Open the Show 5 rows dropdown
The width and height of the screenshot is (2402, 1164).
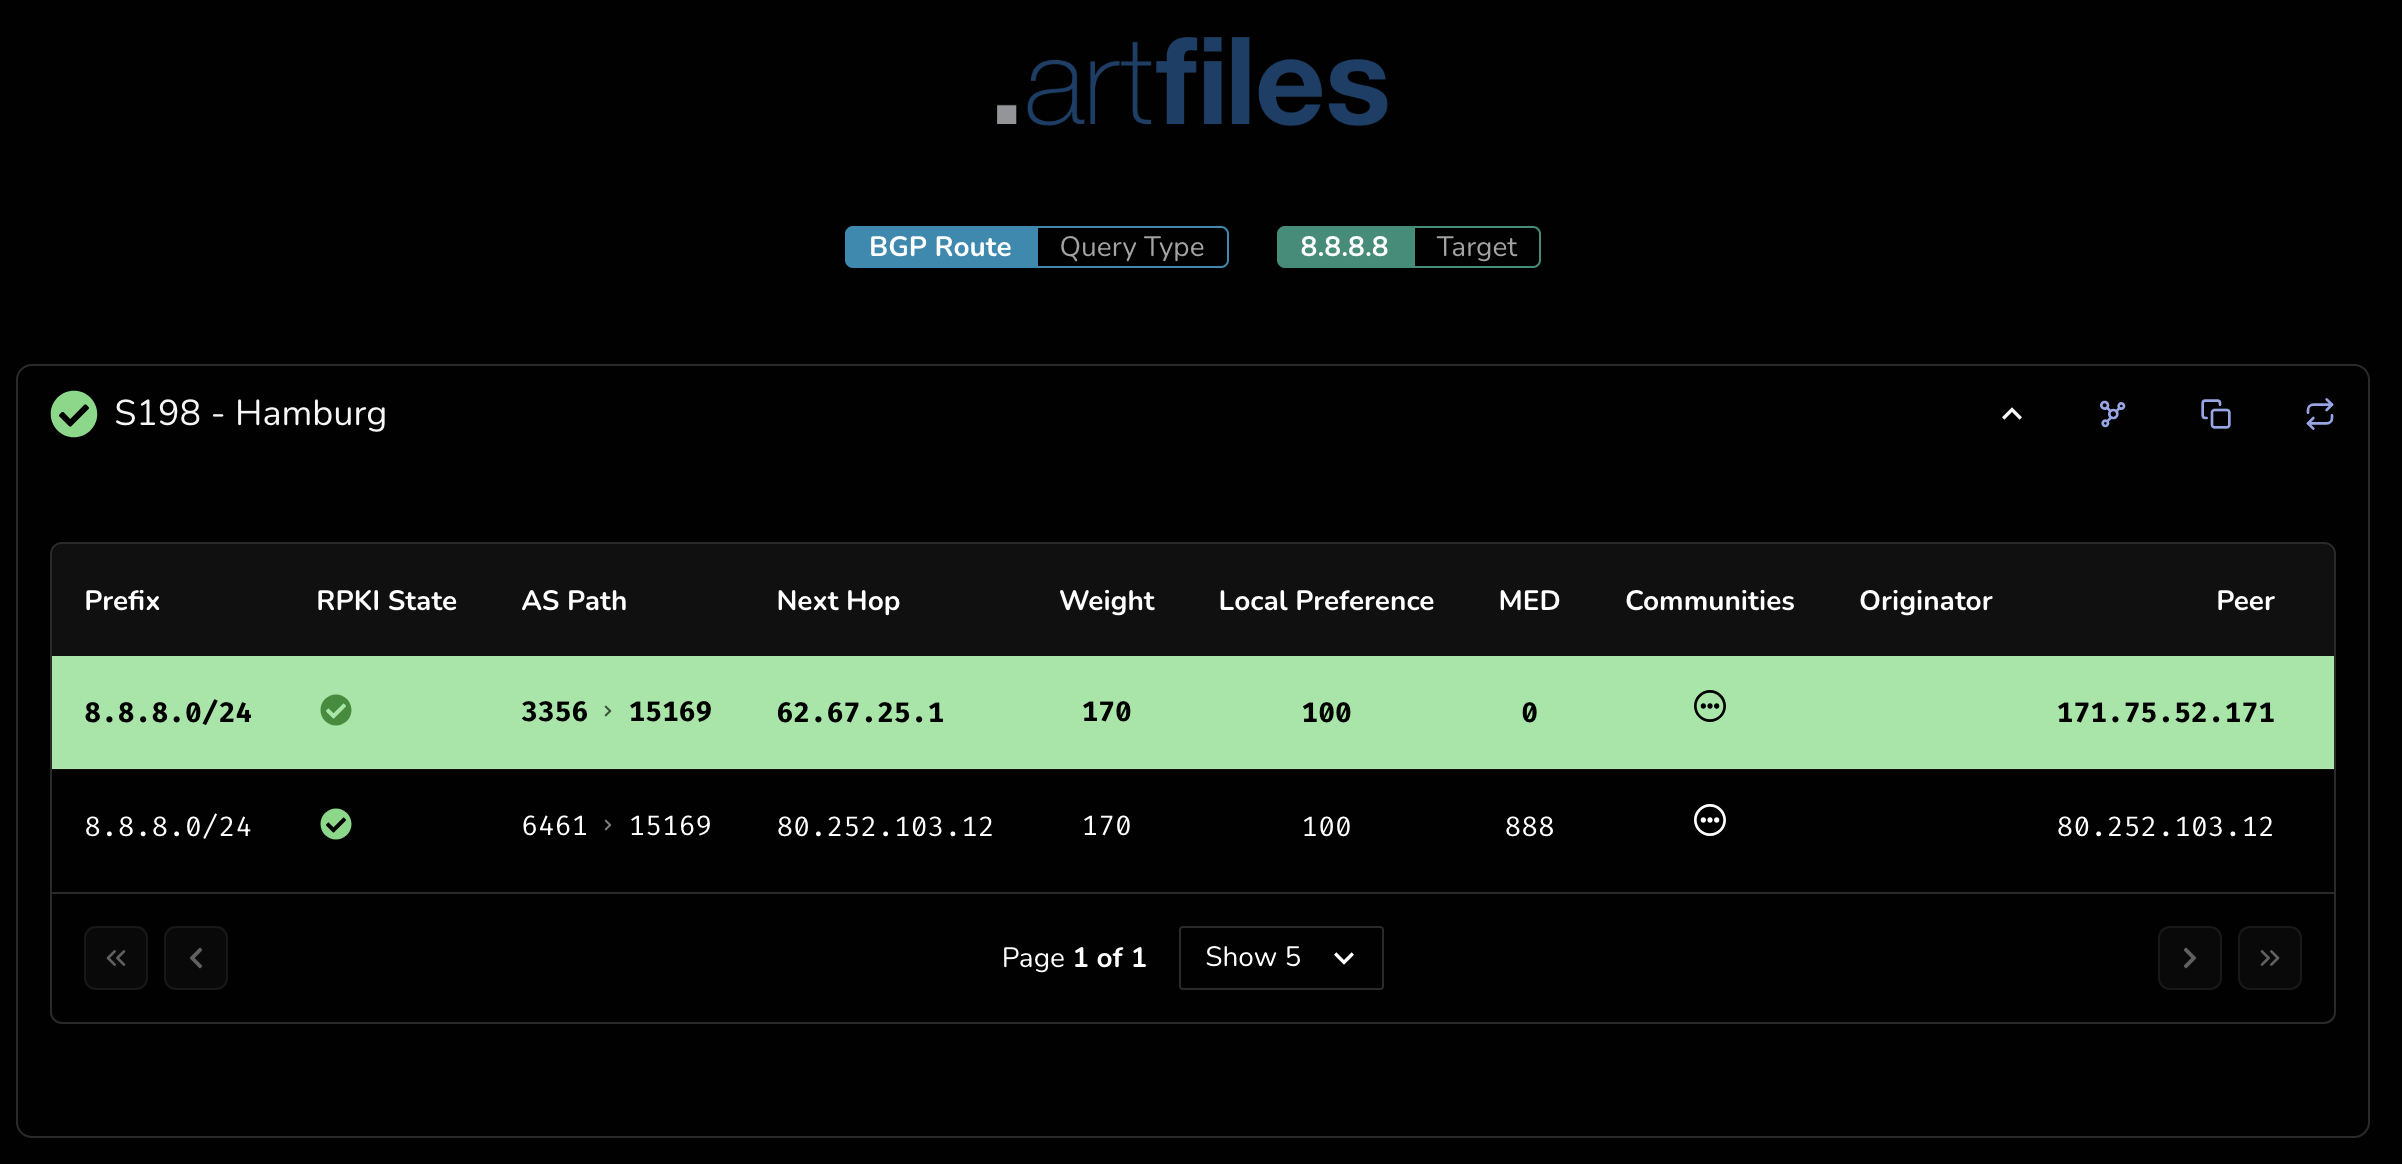coord(1280,957)
